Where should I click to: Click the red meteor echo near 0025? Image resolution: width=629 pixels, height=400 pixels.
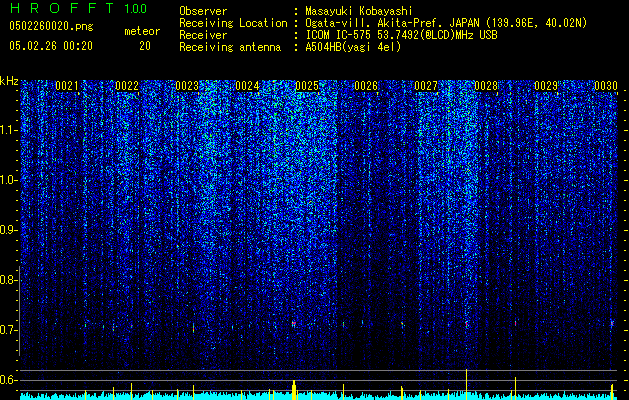[x=294, y=323]
